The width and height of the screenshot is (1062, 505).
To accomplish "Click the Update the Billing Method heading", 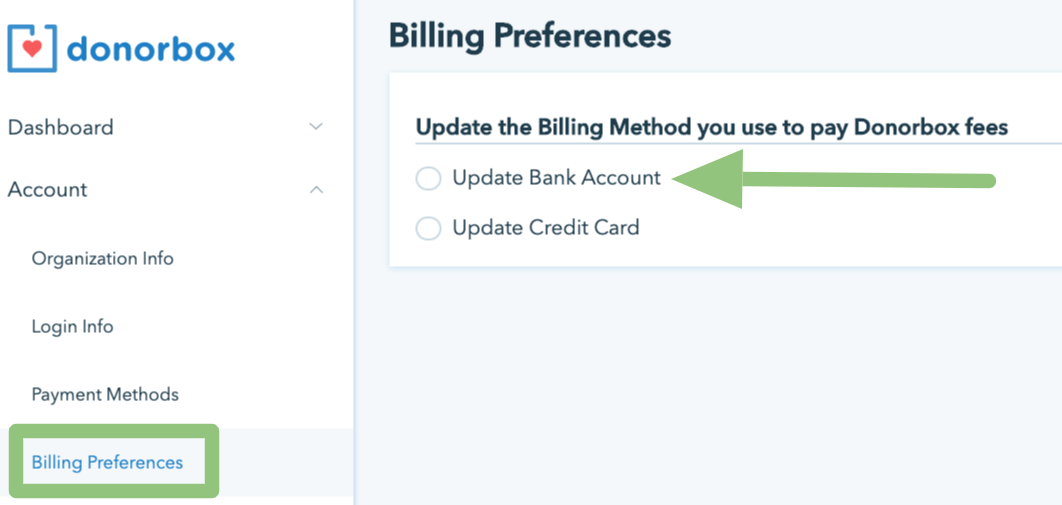I will [711, 127].
